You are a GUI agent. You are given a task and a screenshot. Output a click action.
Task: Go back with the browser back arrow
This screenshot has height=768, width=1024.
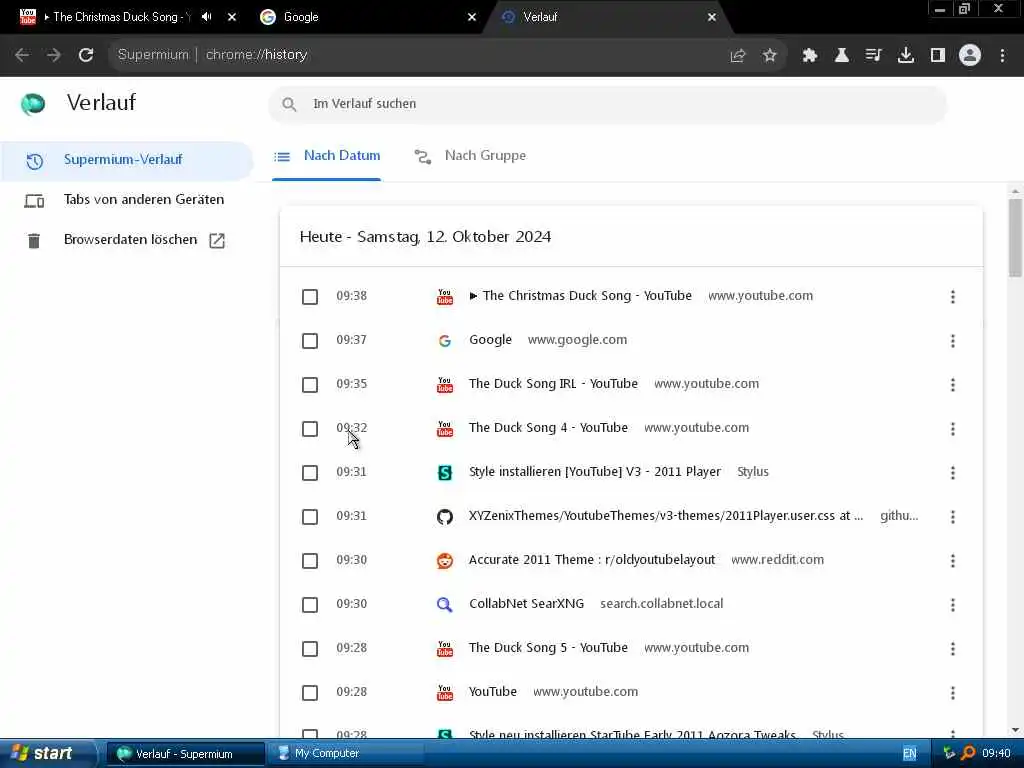[x=22, y=55]
